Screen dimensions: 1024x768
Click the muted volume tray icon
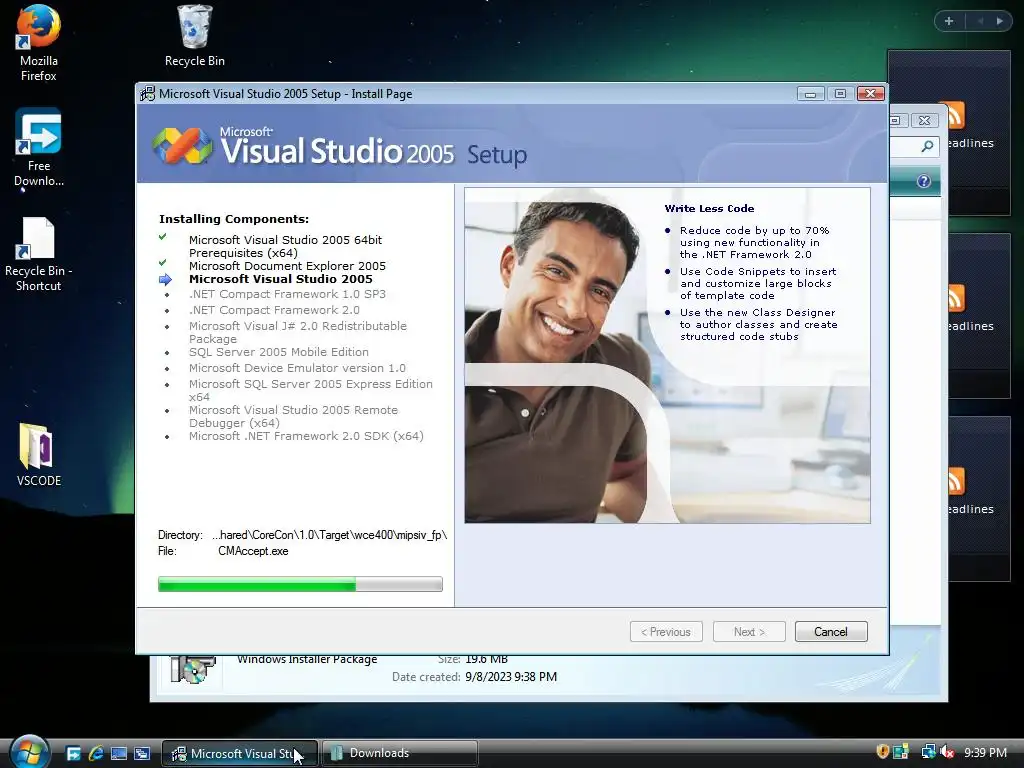click(x=947, y=752)
